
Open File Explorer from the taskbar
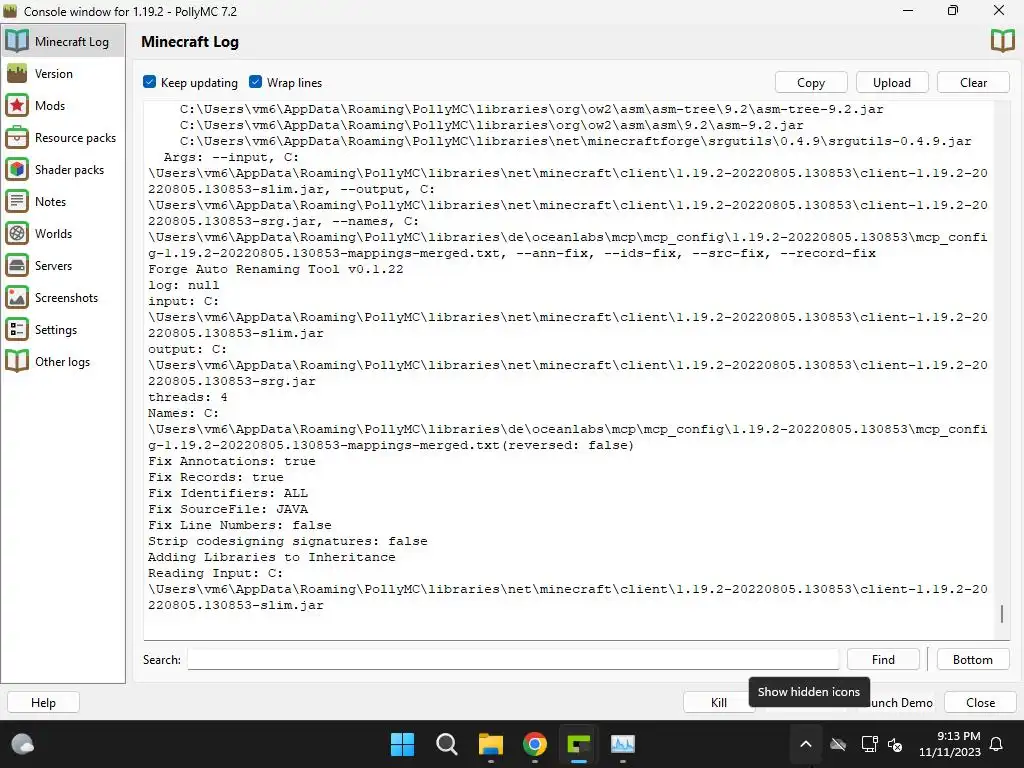490,744
